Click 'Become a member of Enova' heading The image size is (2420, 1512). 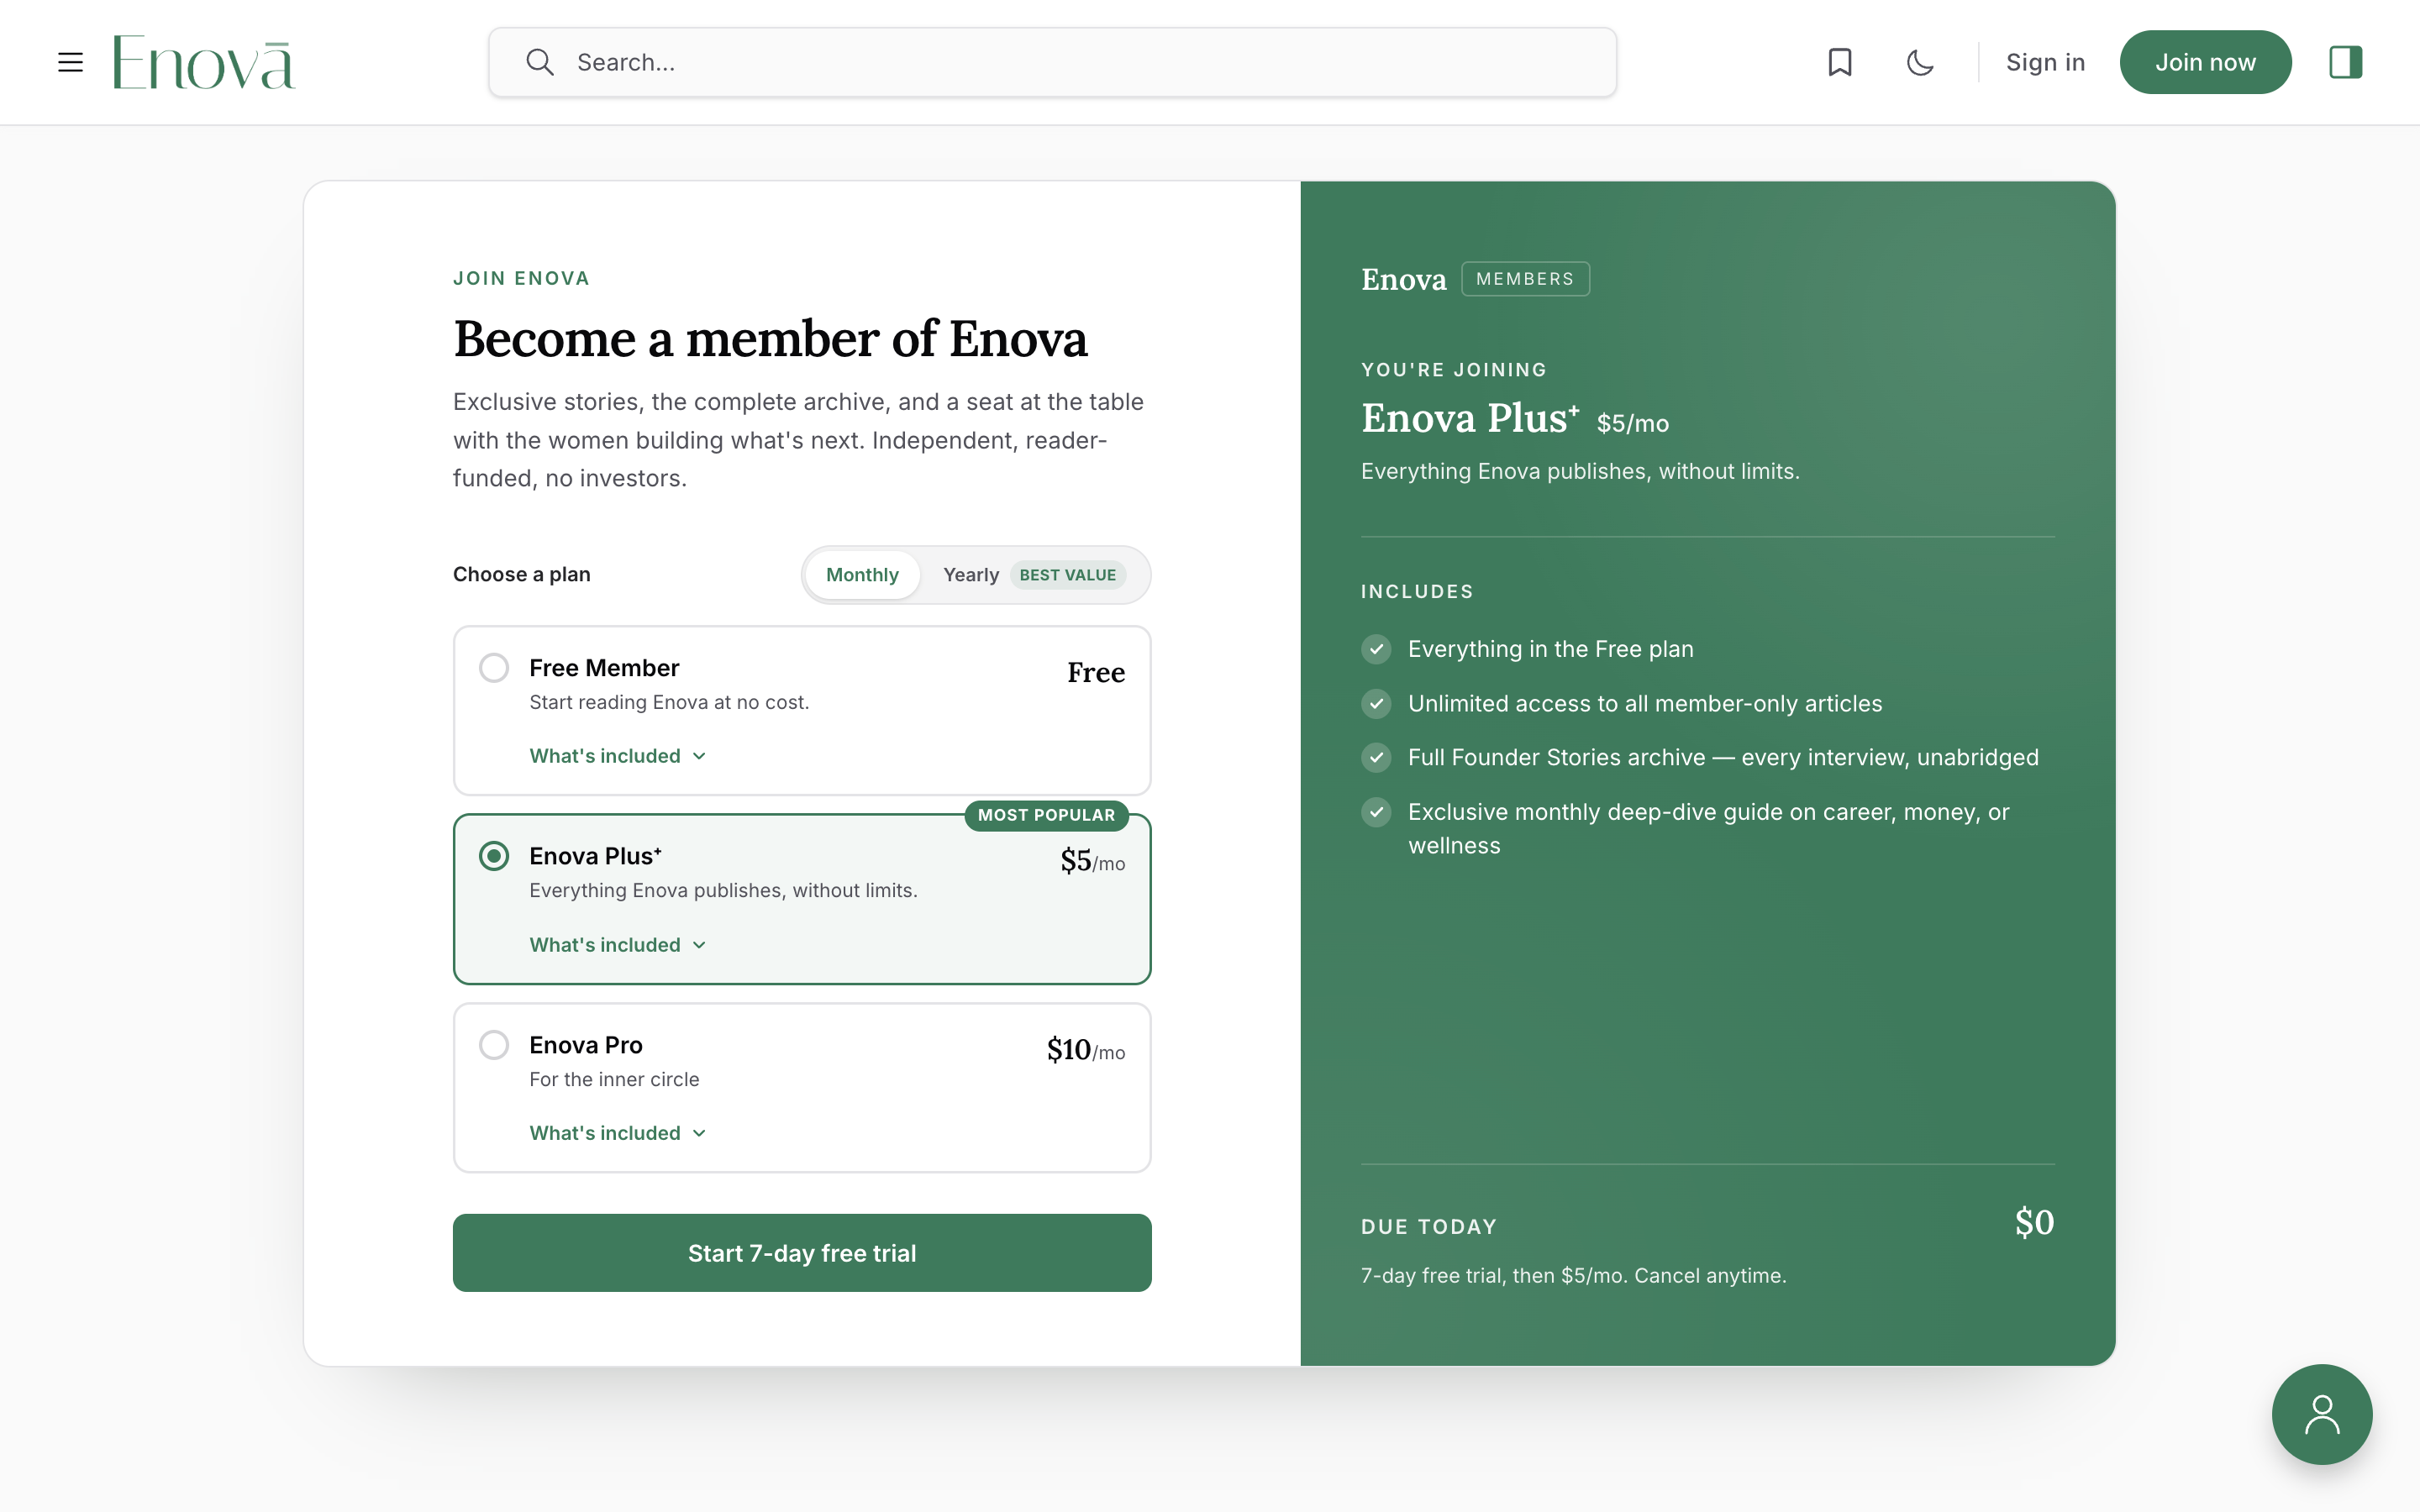(770, 339)
